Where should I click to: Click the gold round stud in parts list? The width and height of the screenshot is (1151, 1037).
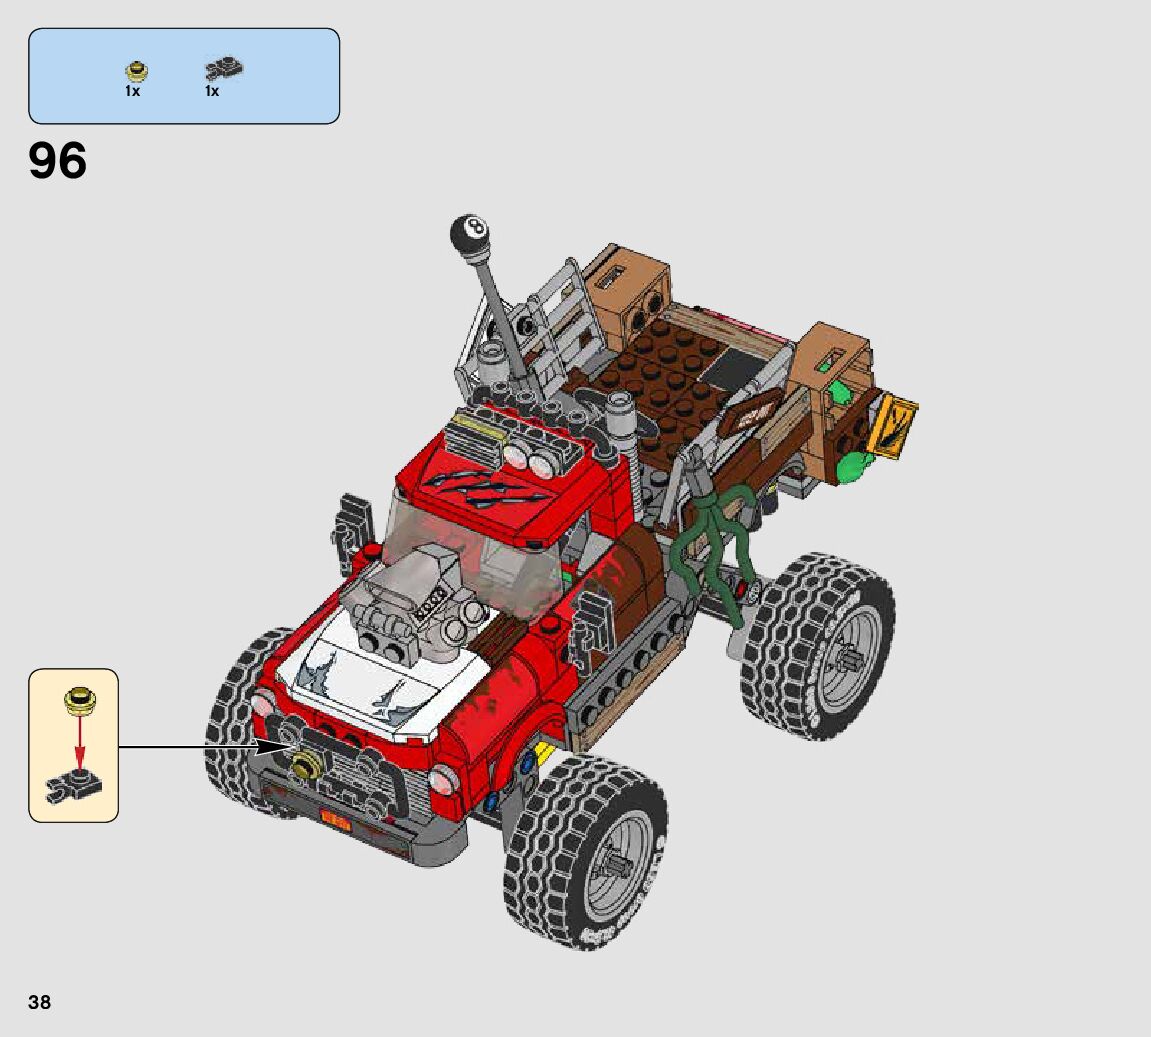coord(135,71)
